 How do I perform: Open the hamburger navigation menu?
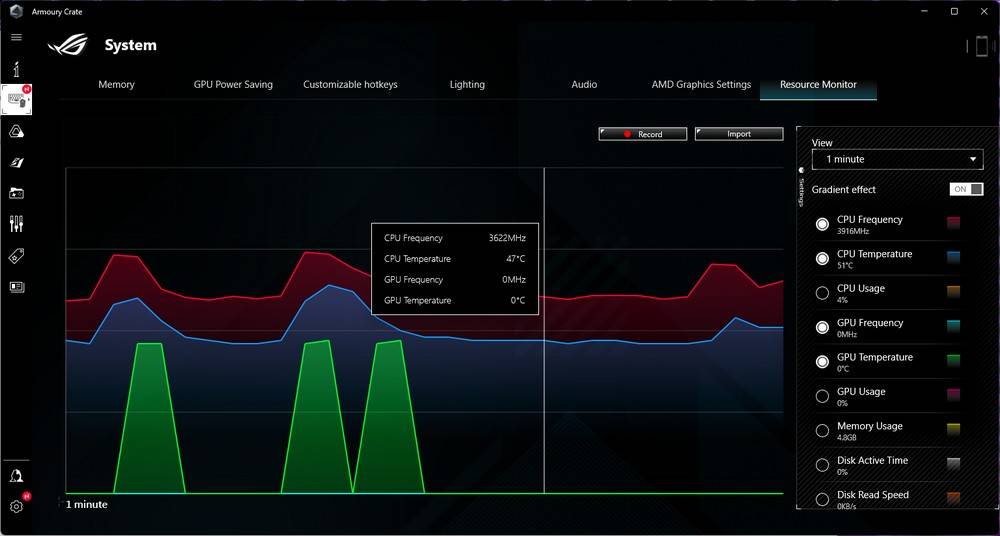pos(17,37)
